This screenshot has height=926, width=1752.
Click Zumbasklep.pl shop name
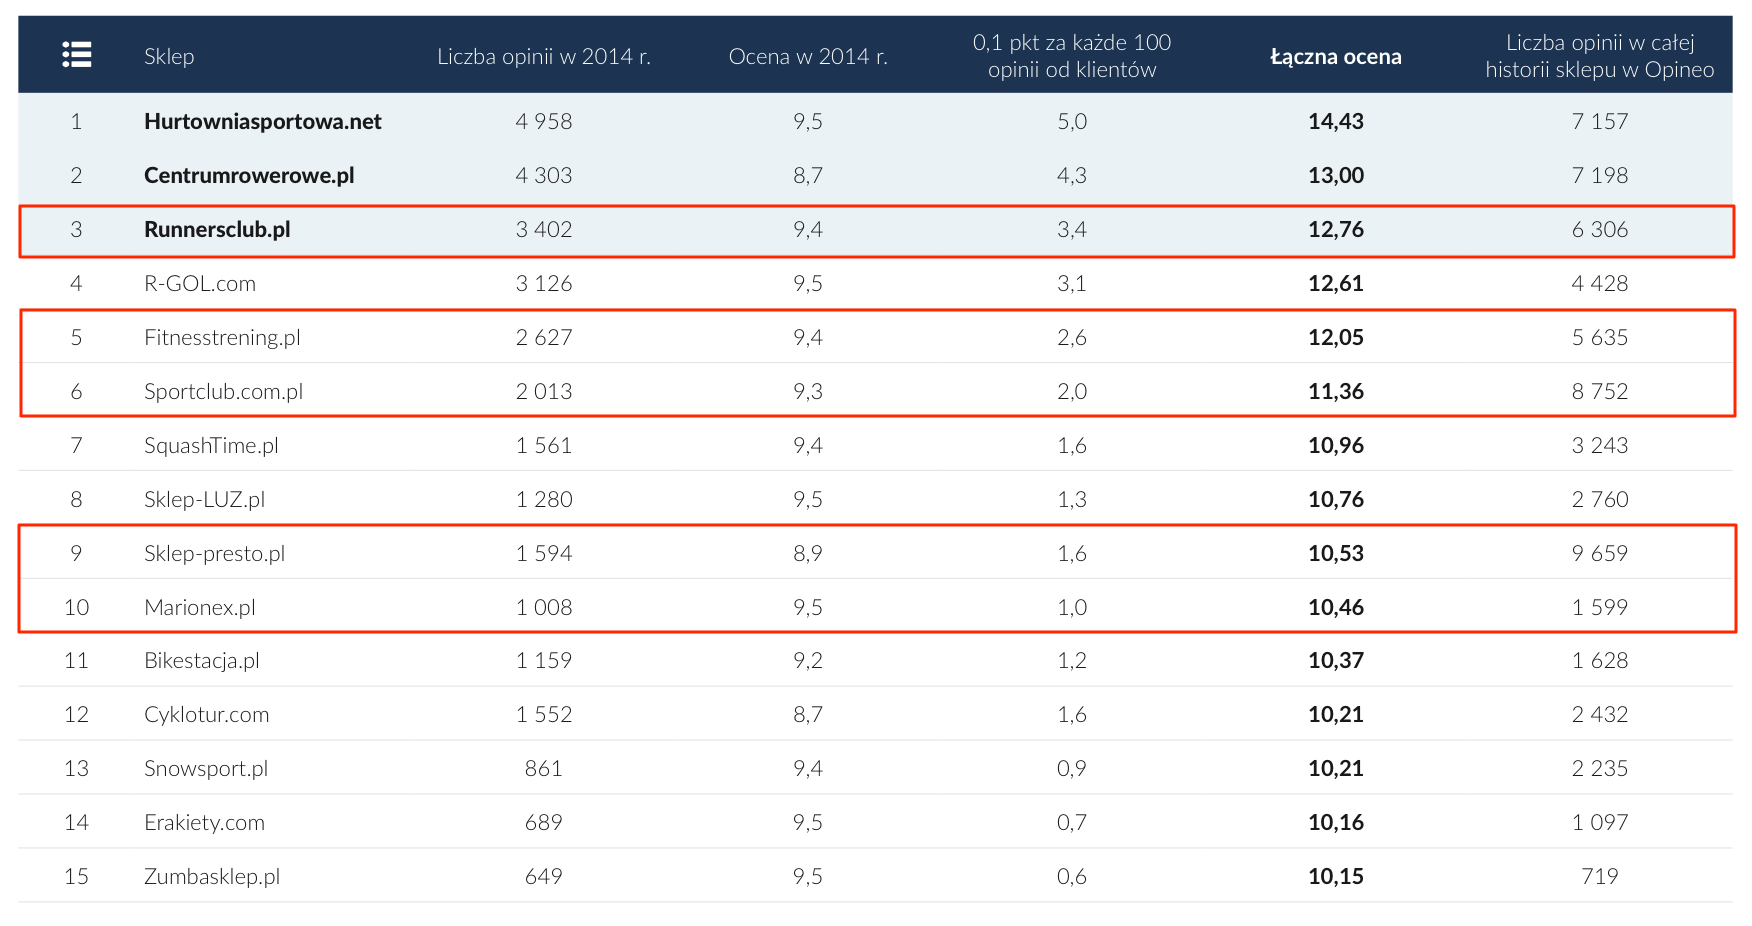pyautogui.click(x=212, y=876)
